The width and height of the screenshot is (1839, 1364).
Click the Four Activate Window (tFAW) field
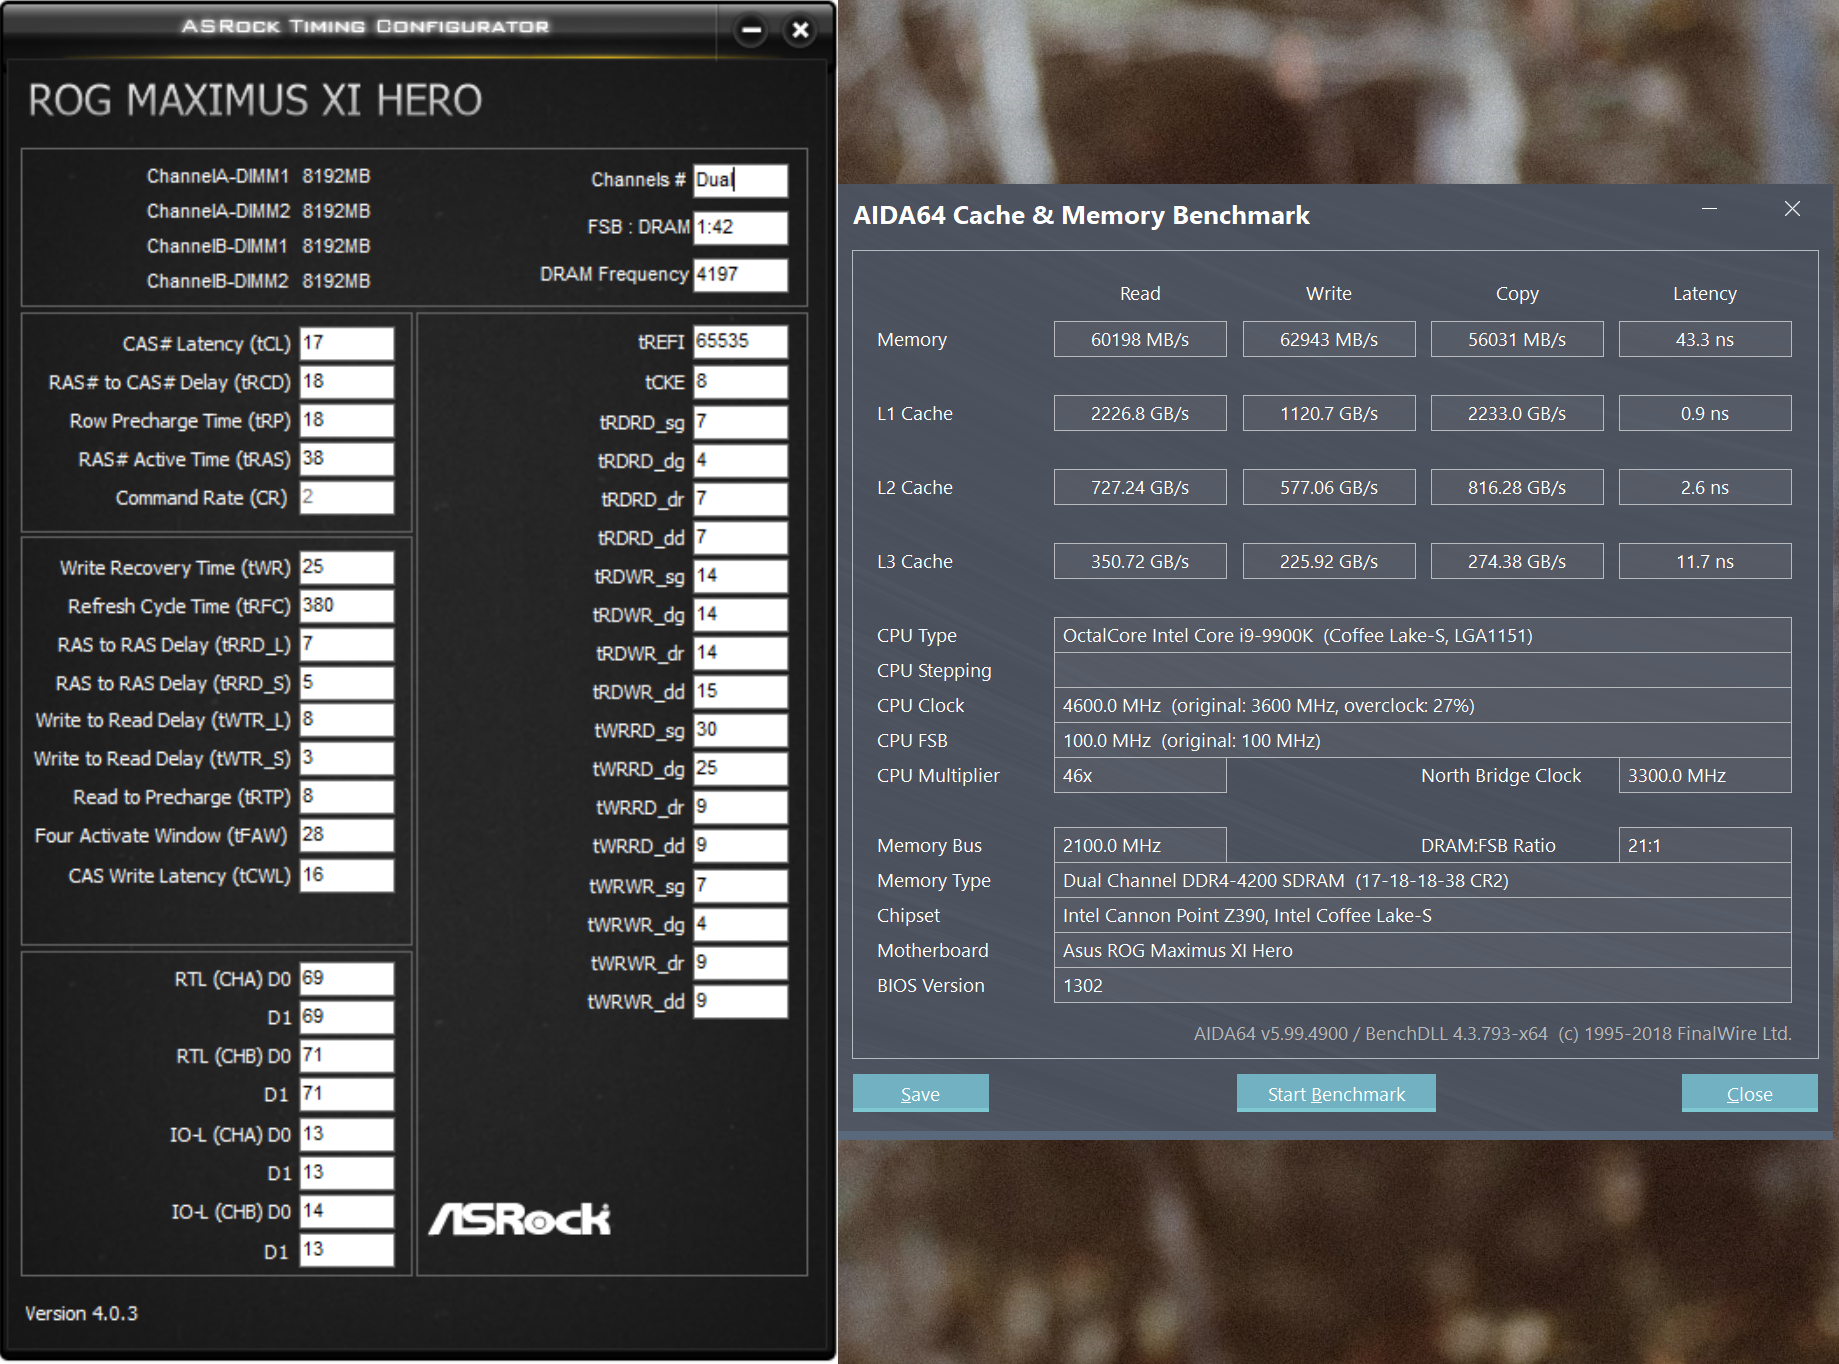pos(347,835)
